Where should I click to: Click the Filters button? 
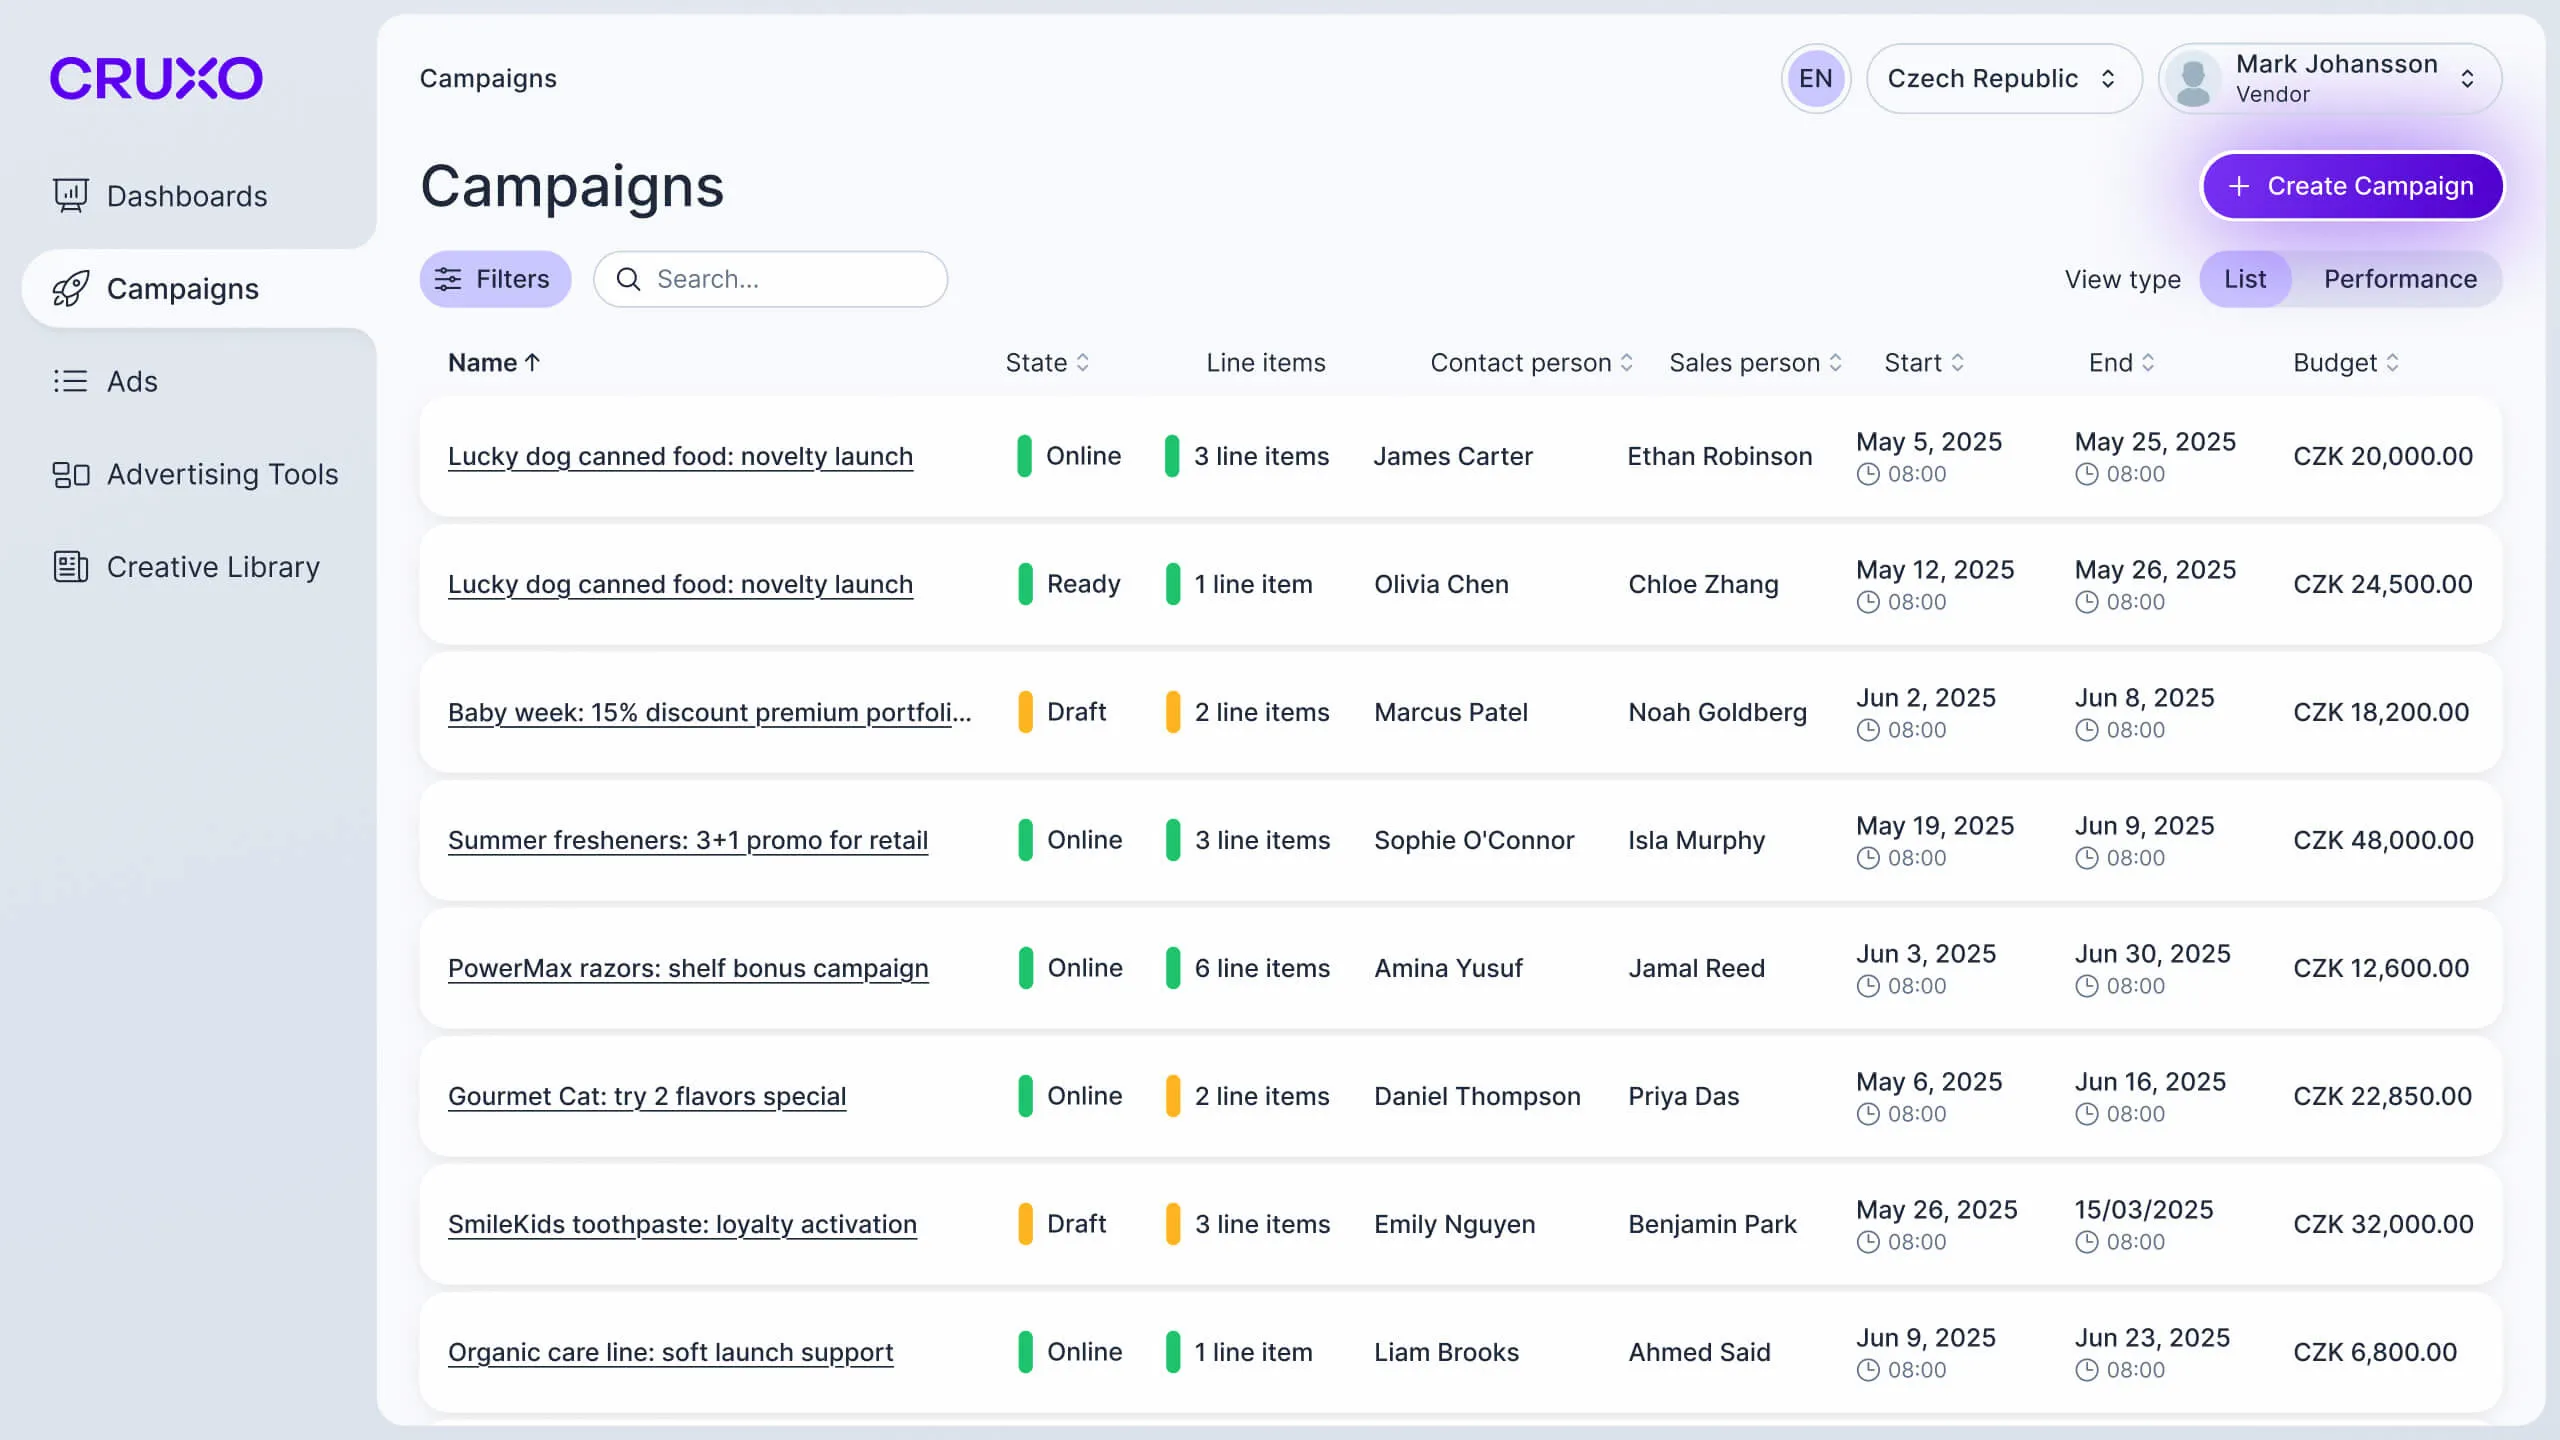[495, 279]
